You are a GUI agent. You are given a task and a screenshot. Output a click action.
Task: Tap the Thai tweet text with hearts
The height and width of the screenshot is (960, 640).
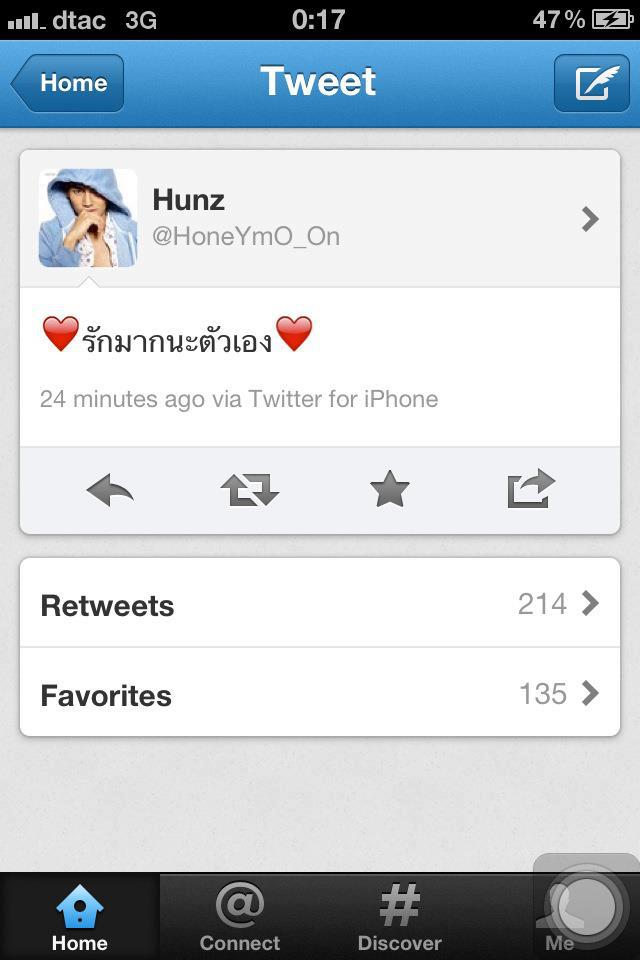(x=178, y=336)
